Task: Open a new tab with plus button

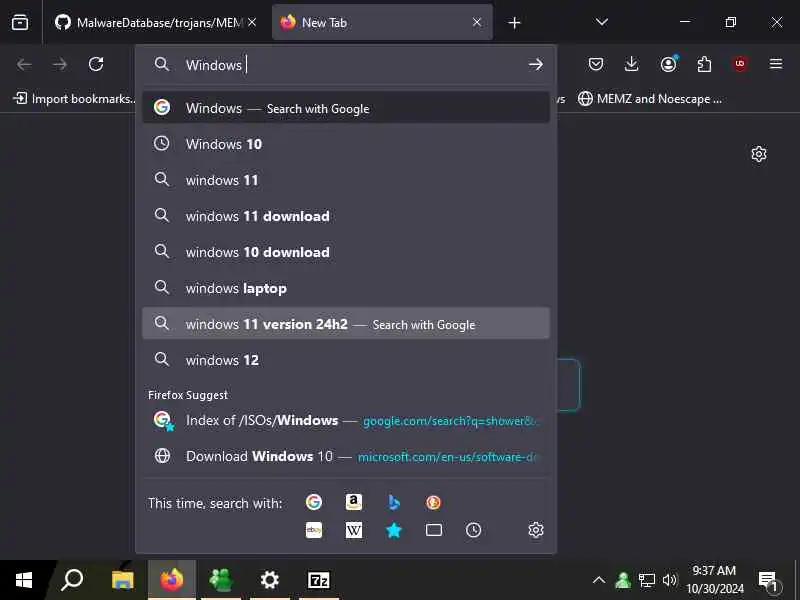Action: pyautogui.click(x=514, y=22)
